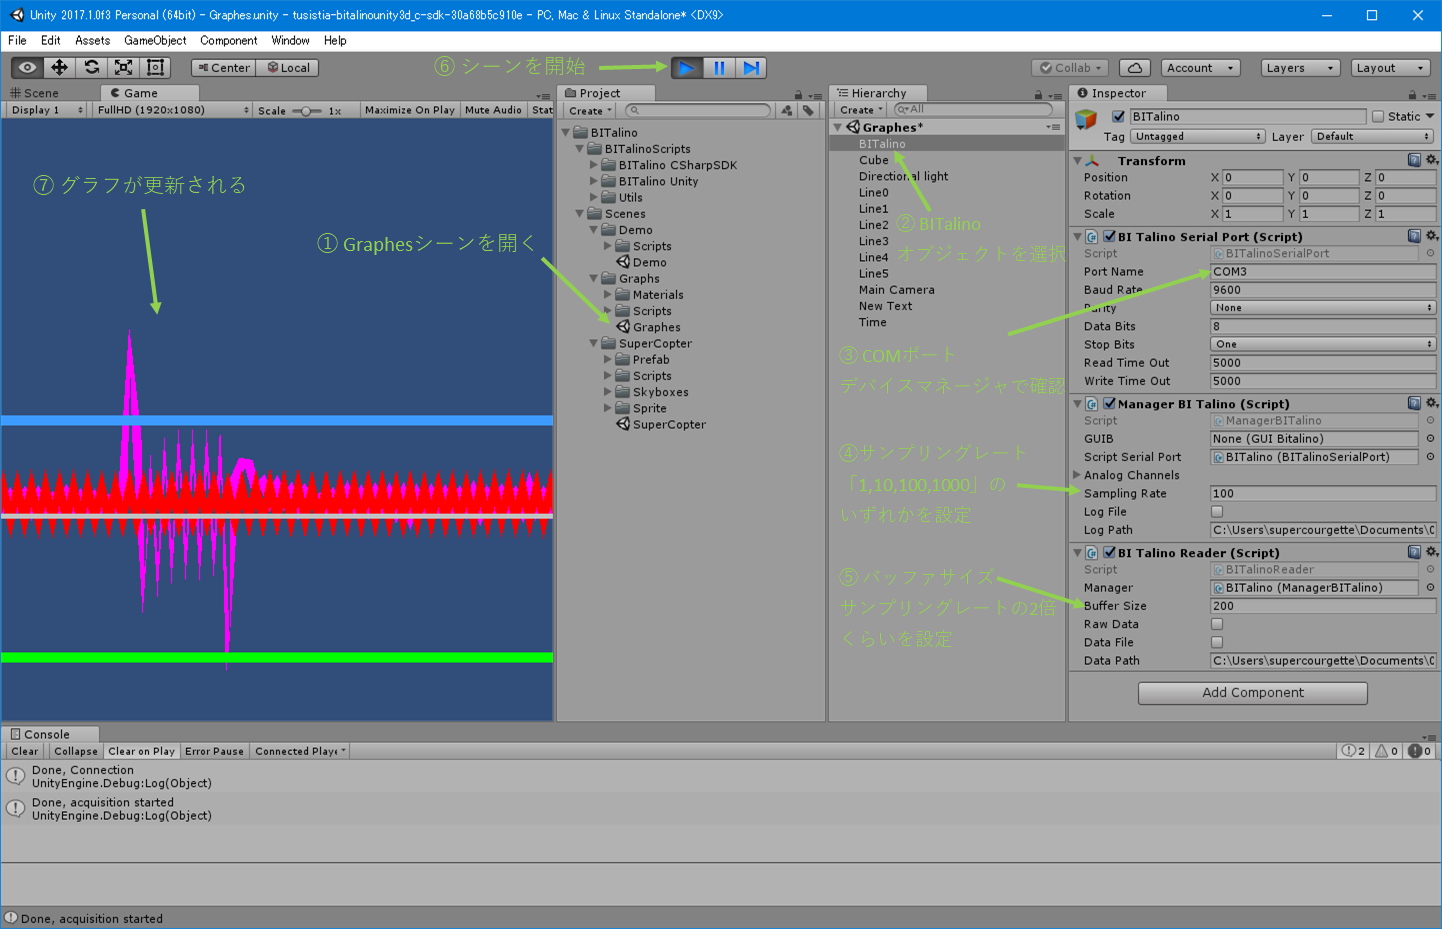Screen dimensions: 1442x929
Task: Switch to the Scene tab
Action: [35, 93]
